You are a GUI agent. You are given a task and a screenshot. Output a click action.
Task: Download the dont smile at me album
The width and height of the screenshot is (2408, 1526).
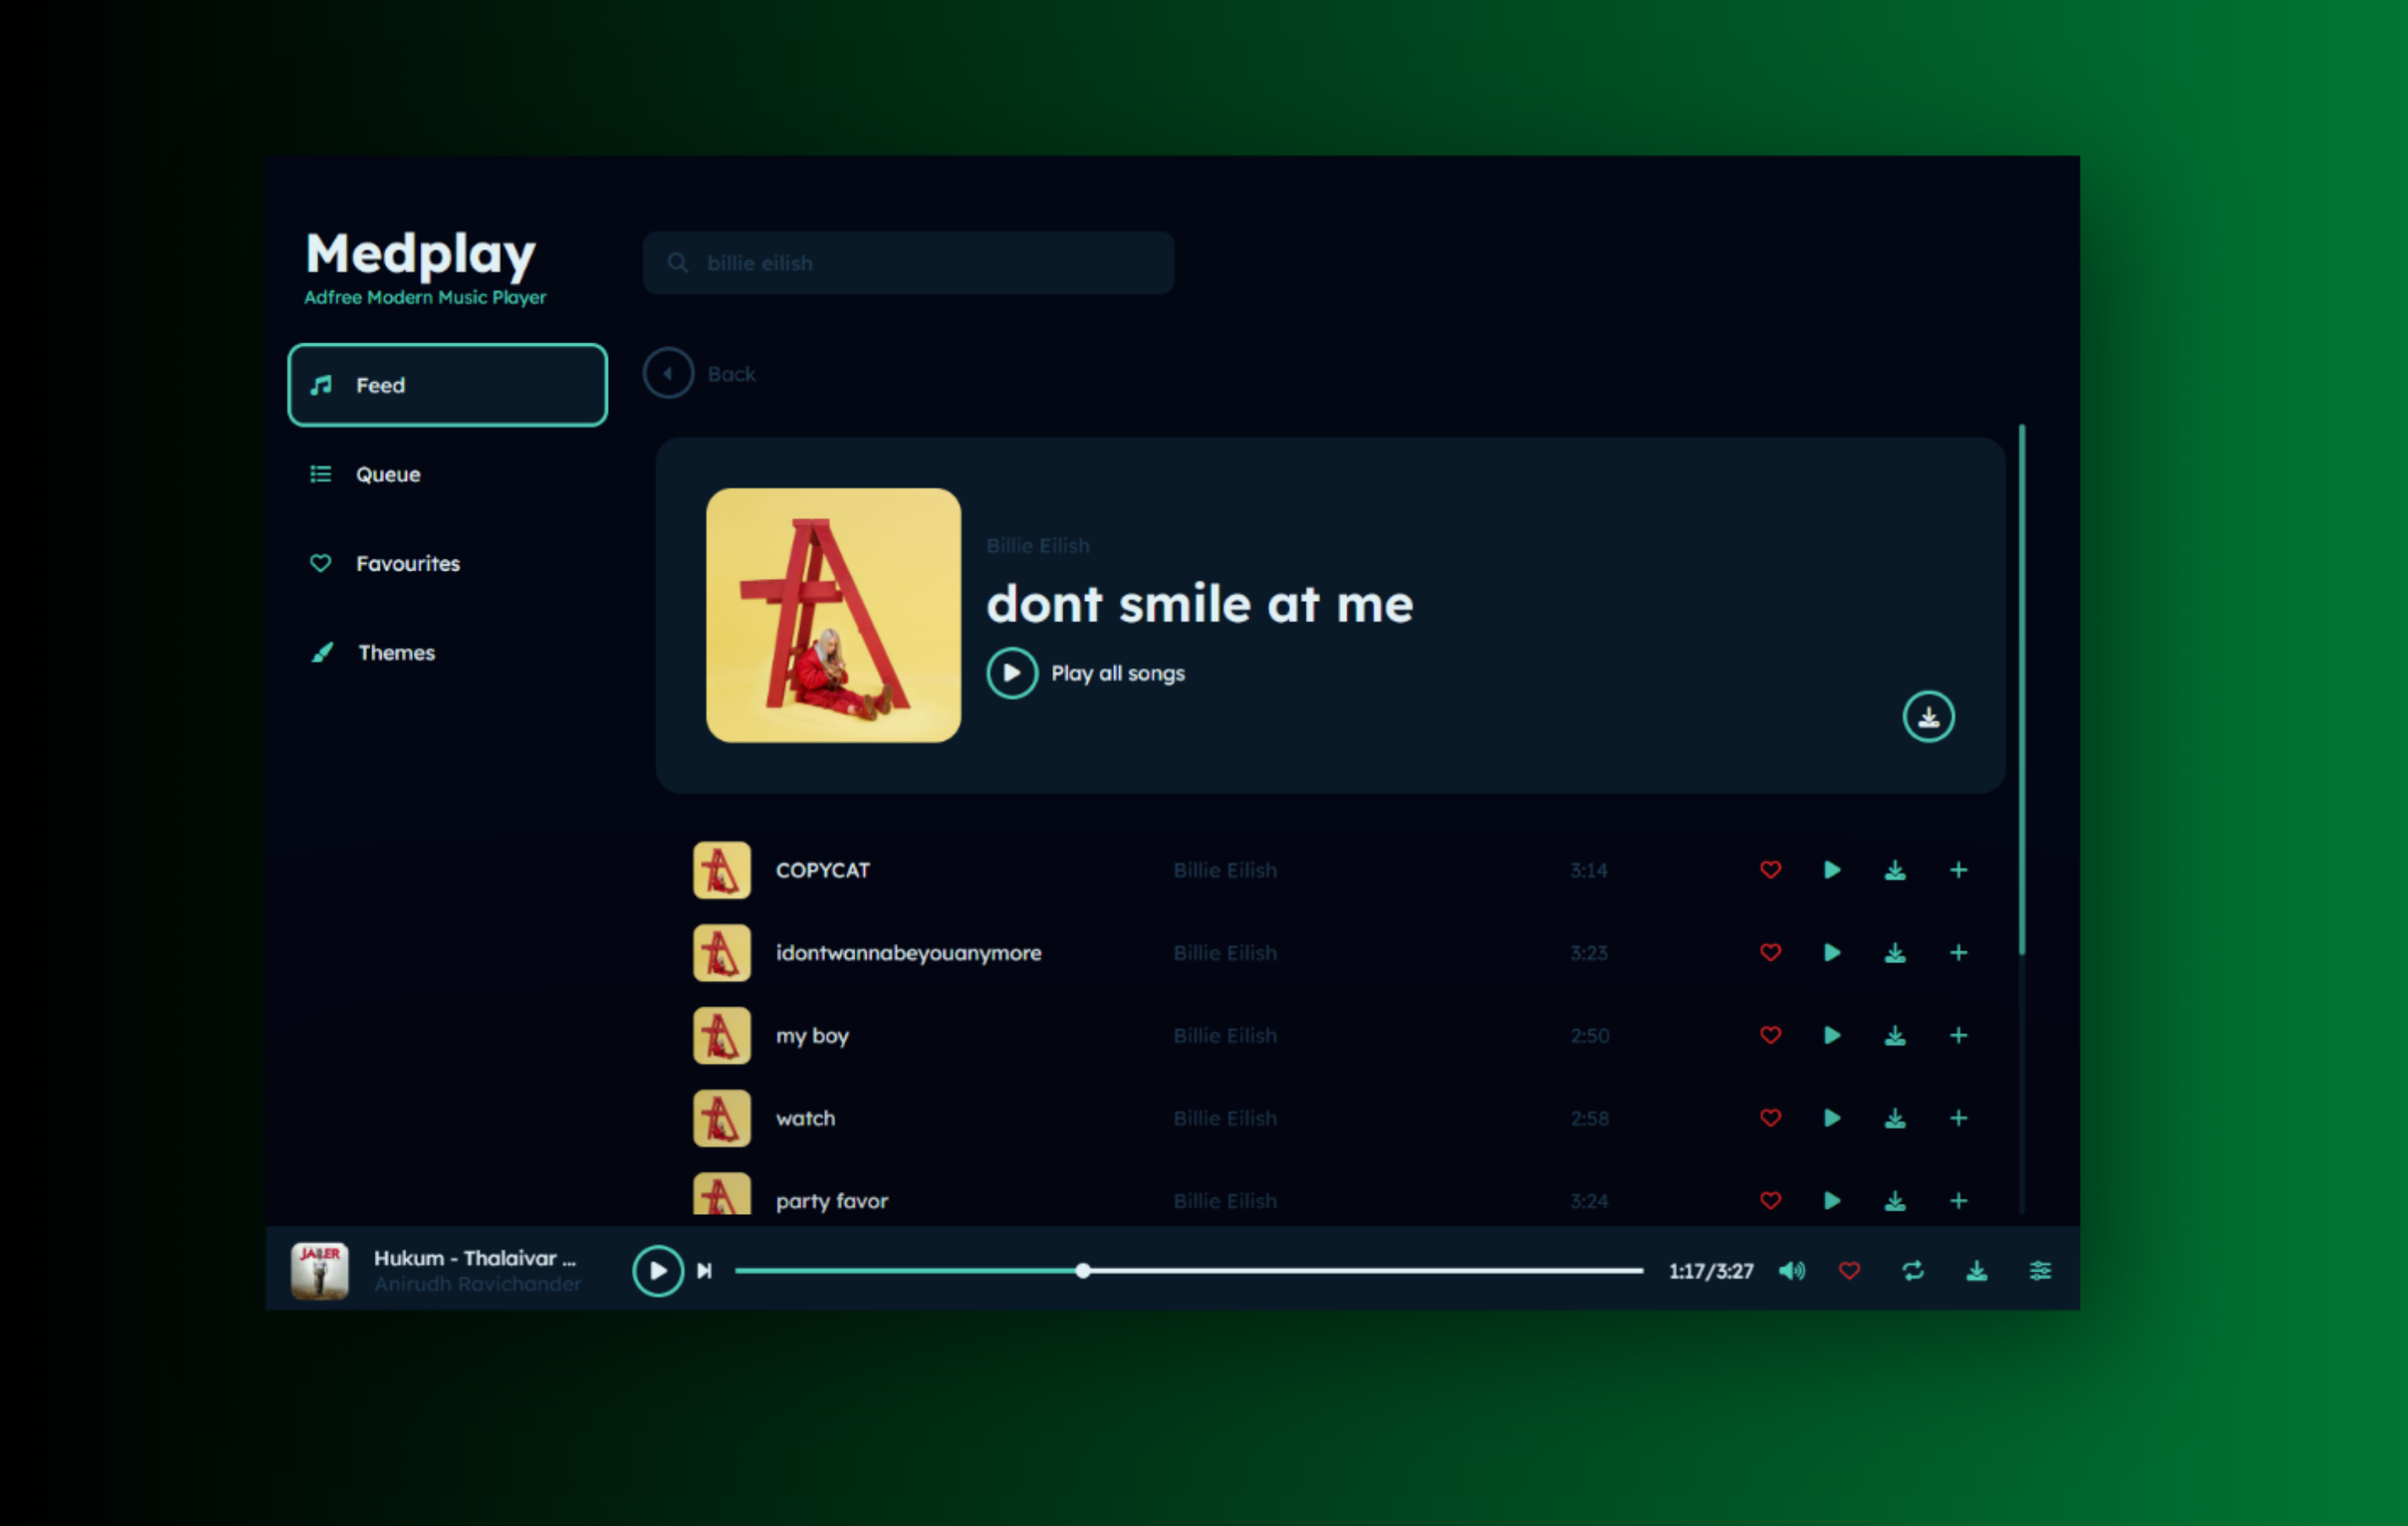point(1927,717)
